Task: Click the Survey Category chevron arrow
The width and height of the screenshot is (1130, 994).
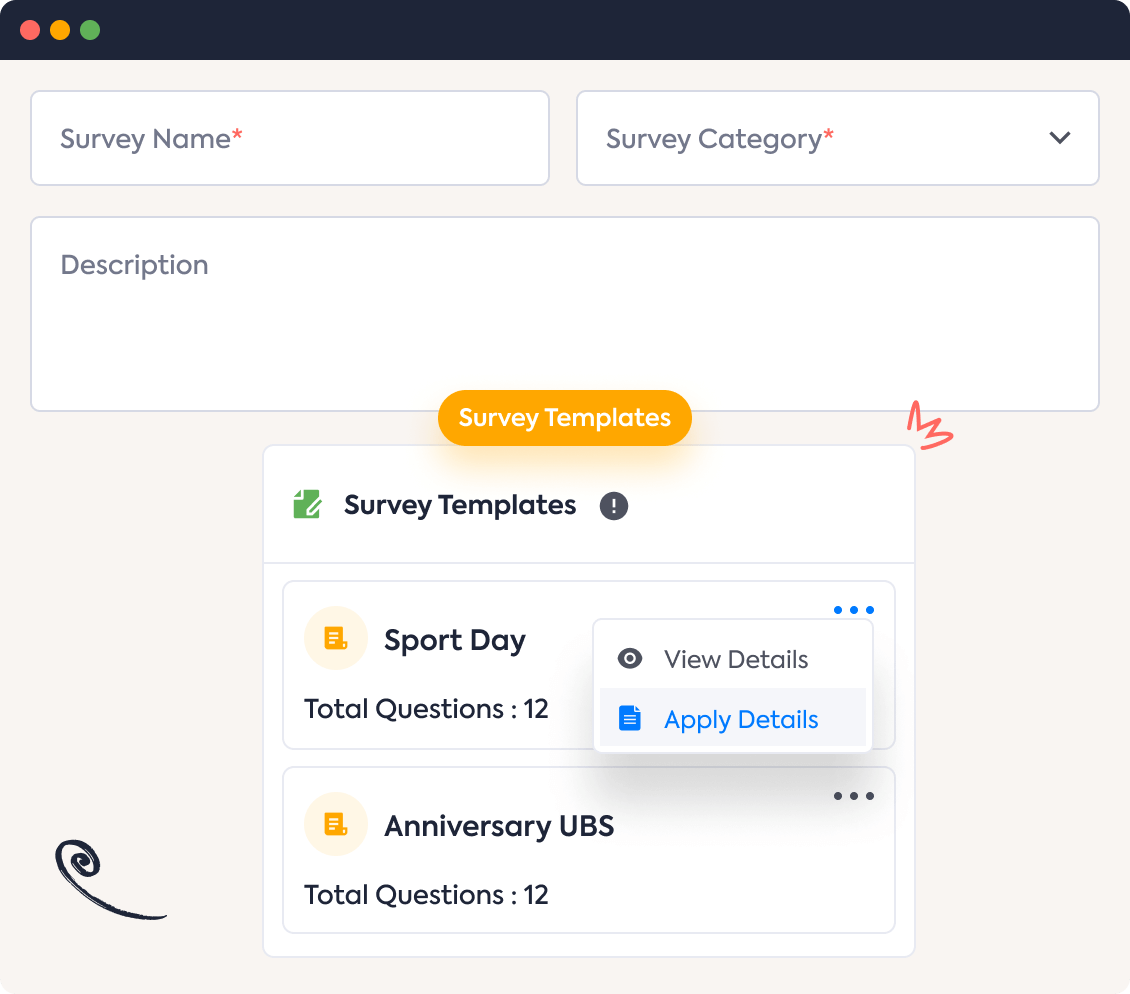Action: tap(1061, 138)
